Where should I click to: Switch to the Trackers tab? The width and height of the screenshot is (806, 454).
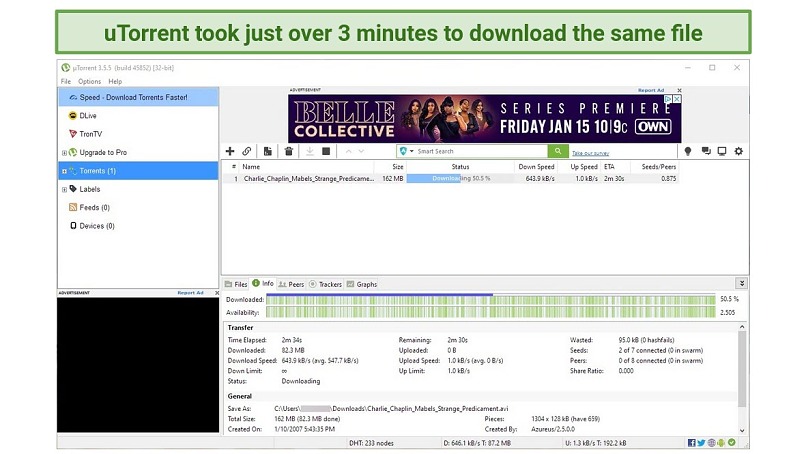(325, 284)
